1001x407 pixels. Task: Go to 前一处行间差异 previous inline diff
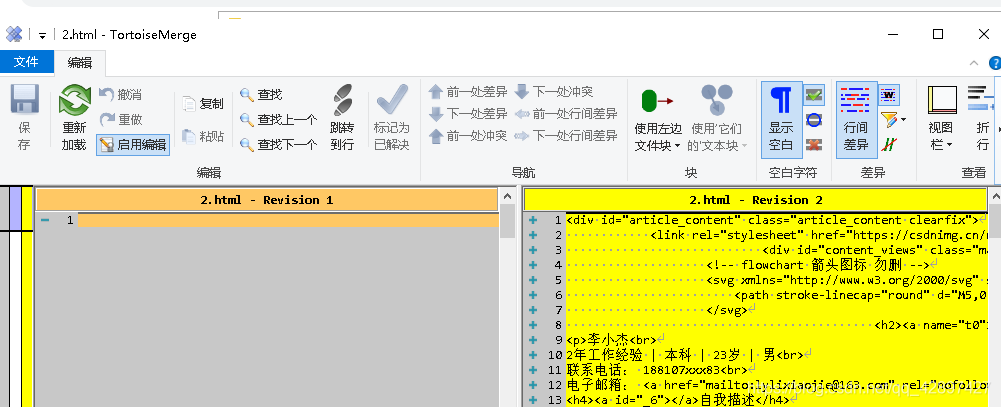[566, 114]
